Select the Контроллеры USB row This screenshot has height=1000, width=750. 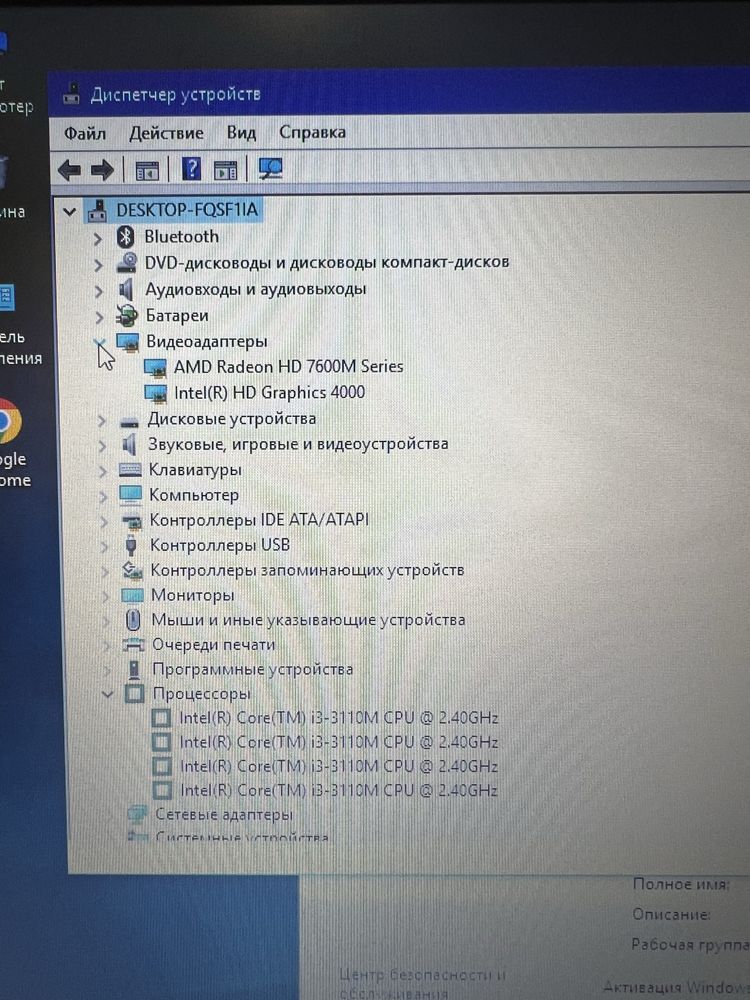click(220, 545)
